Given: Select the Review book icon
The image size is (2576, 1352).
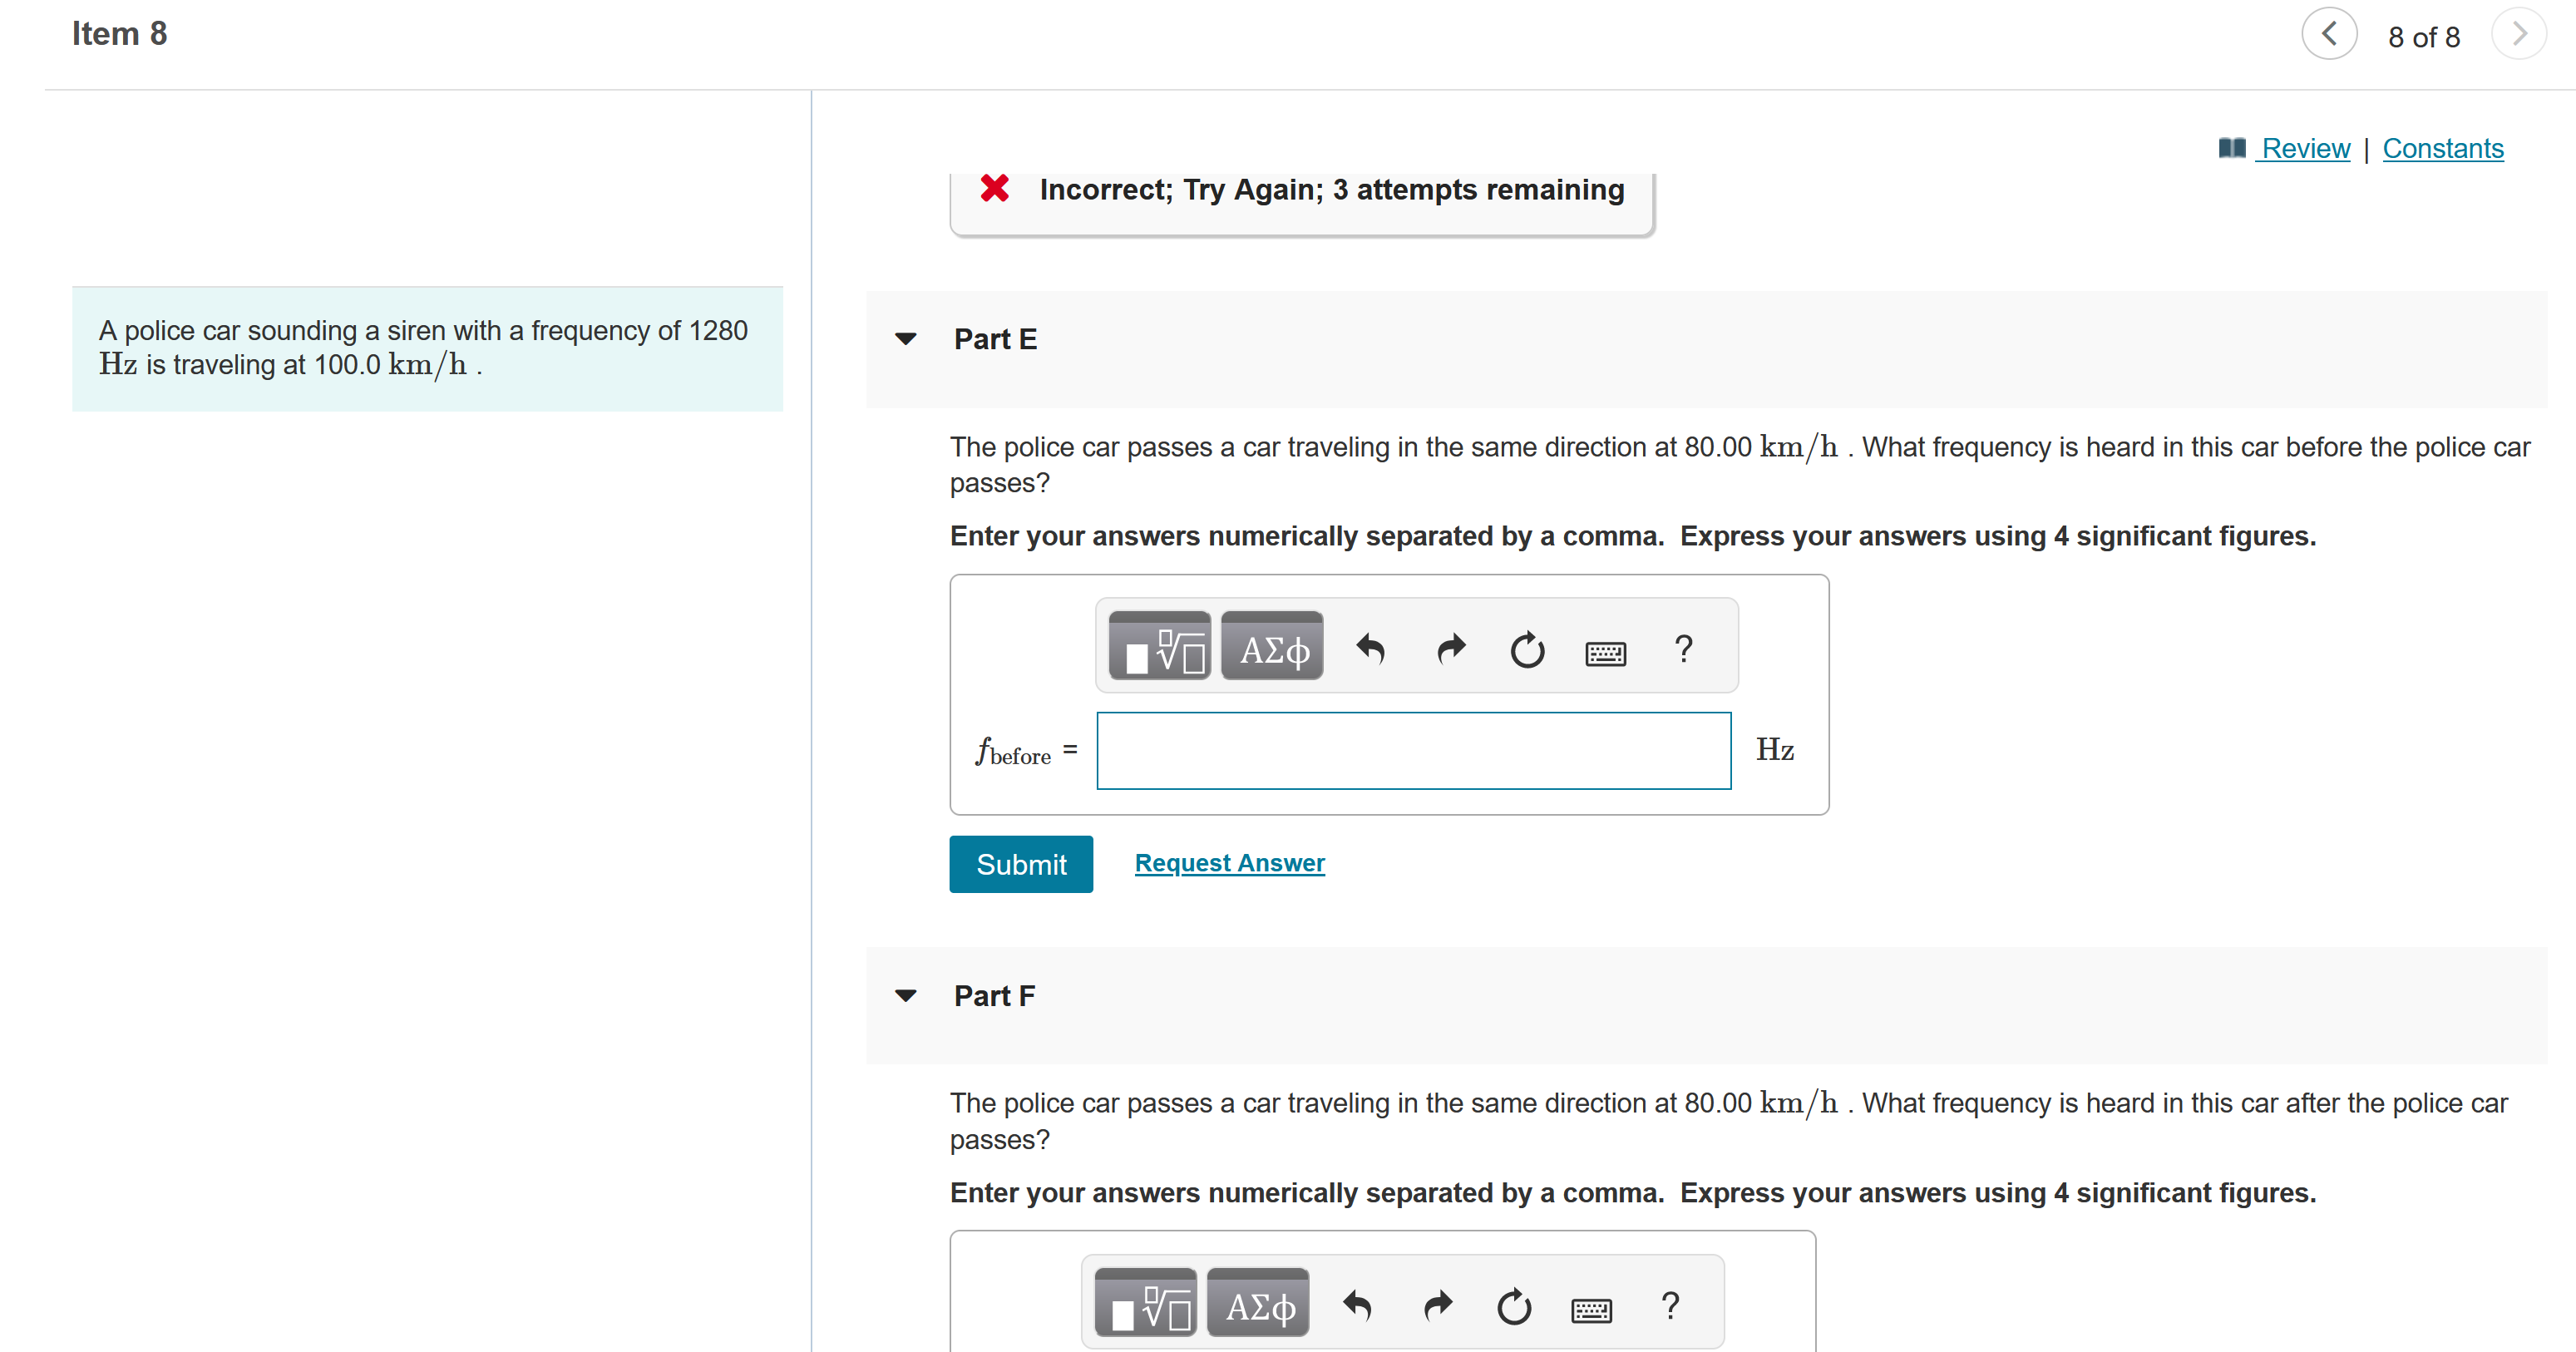Looking at the screenshot, I should [2231, 147].
